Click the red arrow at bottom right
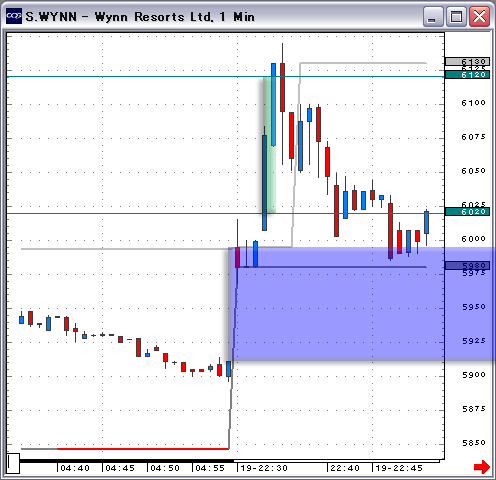Screen dimensions: 496x480 (x=482, y=467)
